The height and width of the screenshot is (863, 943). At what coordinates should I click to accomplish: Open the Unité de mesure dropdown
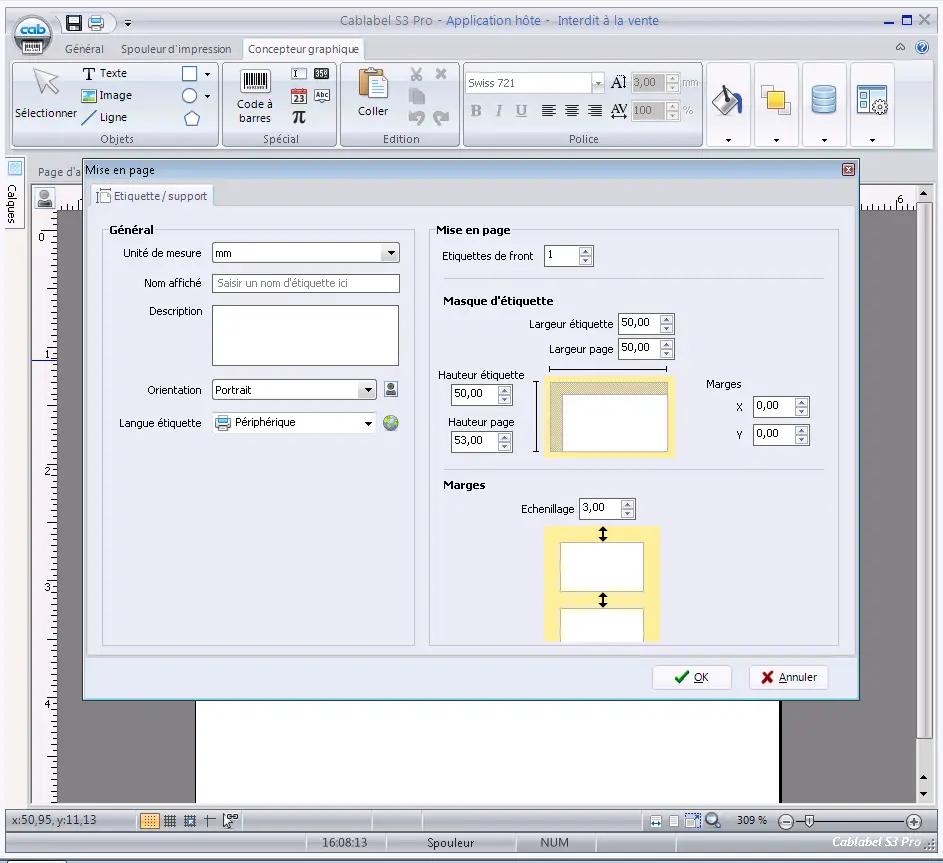[x=306, y=253]
